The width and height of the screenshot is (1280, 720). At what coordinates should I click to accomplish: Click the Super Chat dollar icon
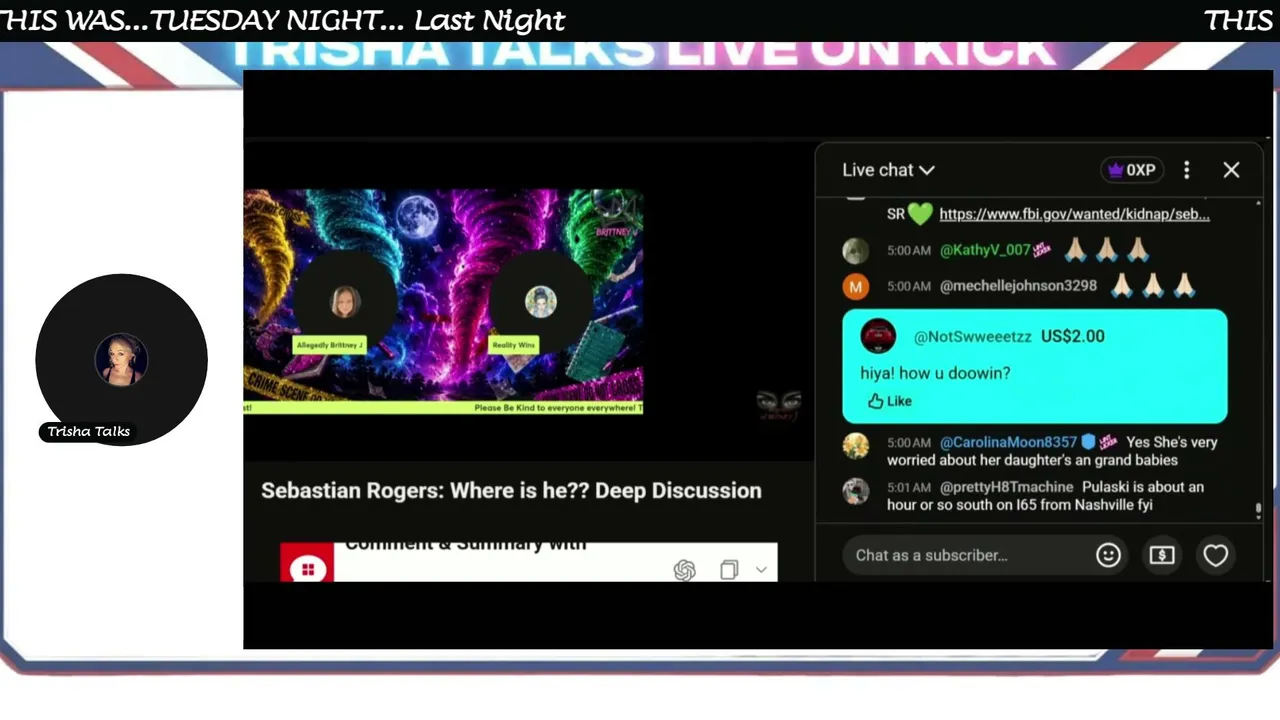click(x=1162, y=555)
